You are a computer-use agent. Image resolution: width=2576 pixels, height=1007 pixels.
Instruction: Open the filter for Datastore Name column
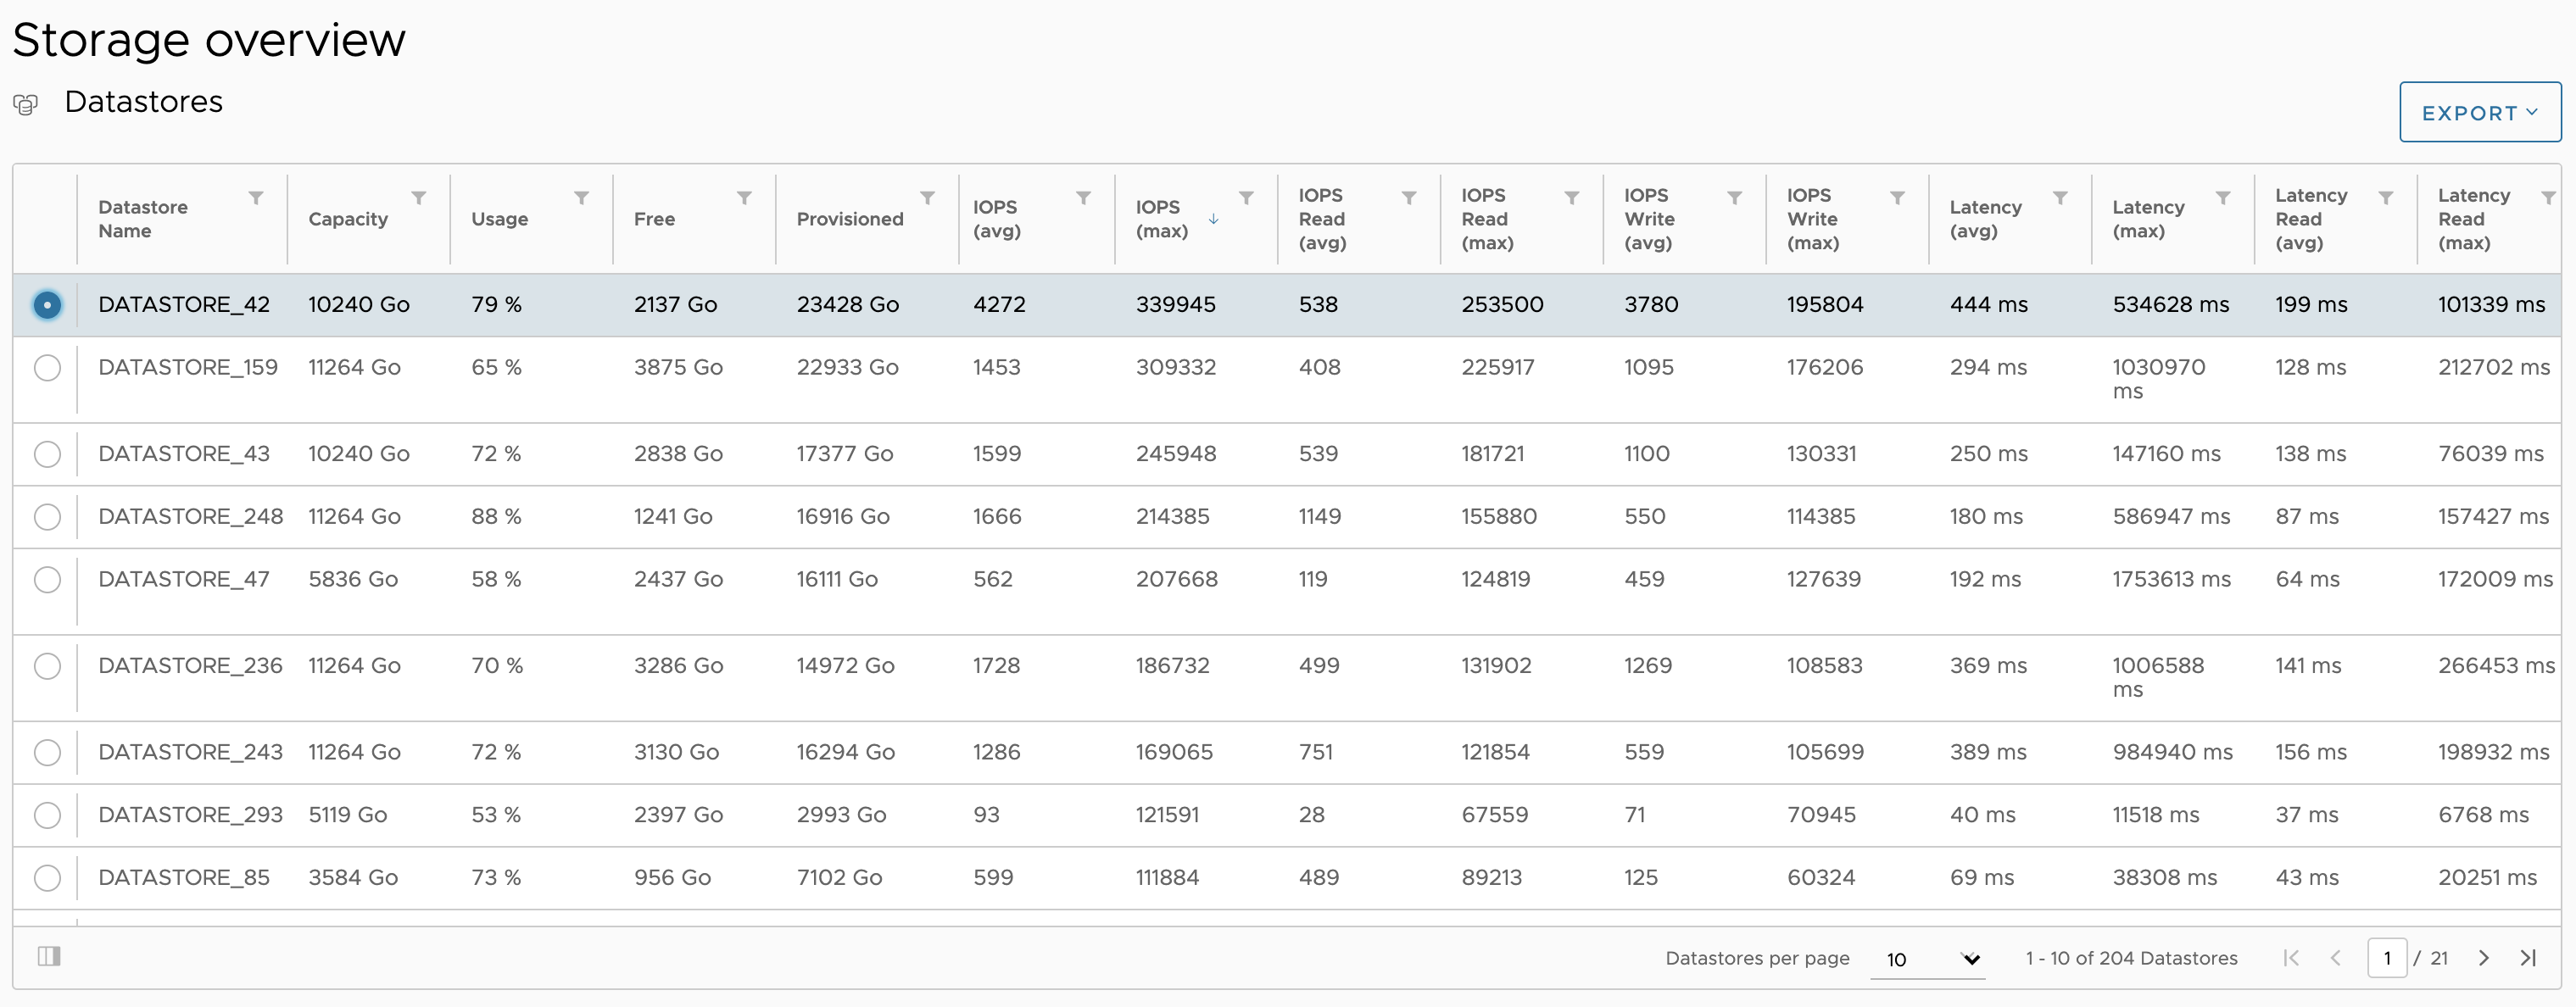pyautogui.click(x=256, y=198)
